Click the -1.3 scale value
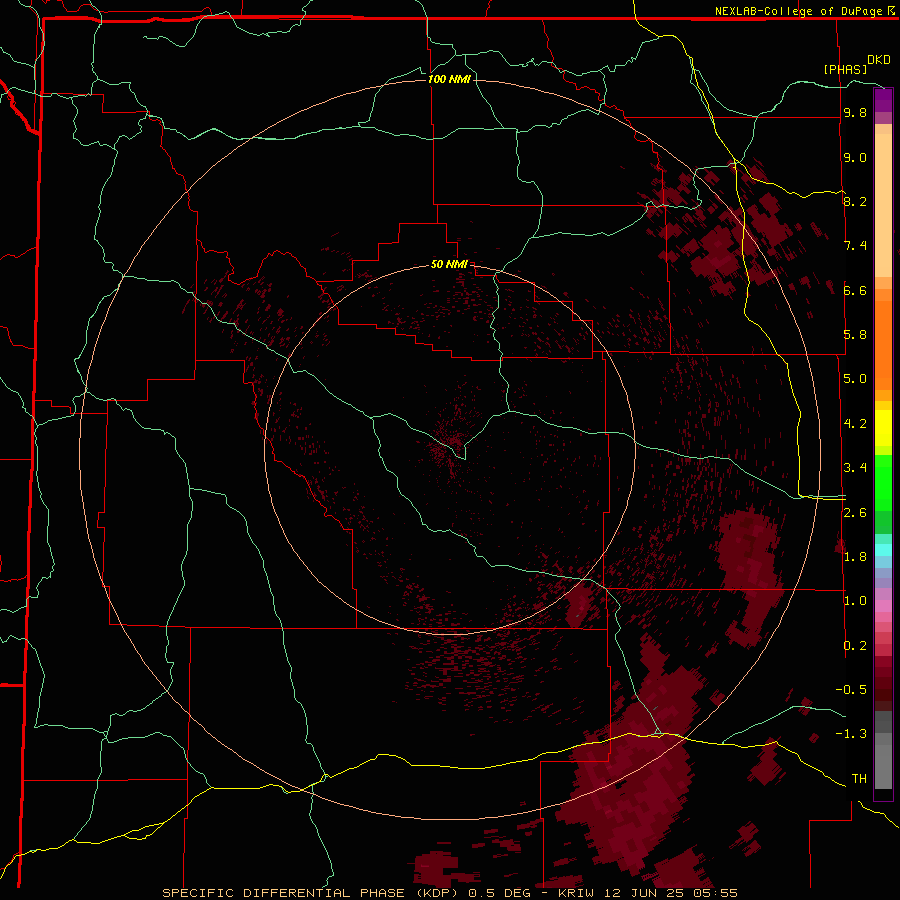 pyautogui.click(x=851, y=734)
